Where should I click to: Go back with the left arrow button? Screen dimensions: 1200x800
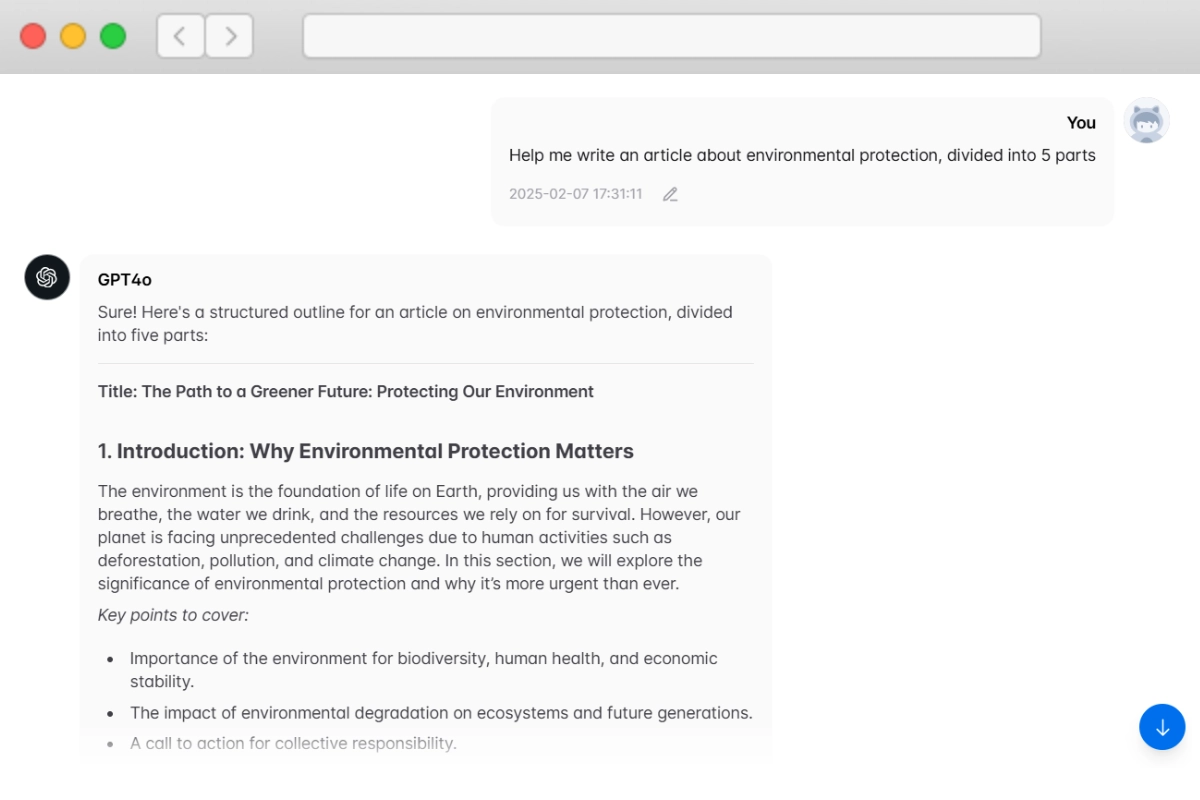point(180,36)
